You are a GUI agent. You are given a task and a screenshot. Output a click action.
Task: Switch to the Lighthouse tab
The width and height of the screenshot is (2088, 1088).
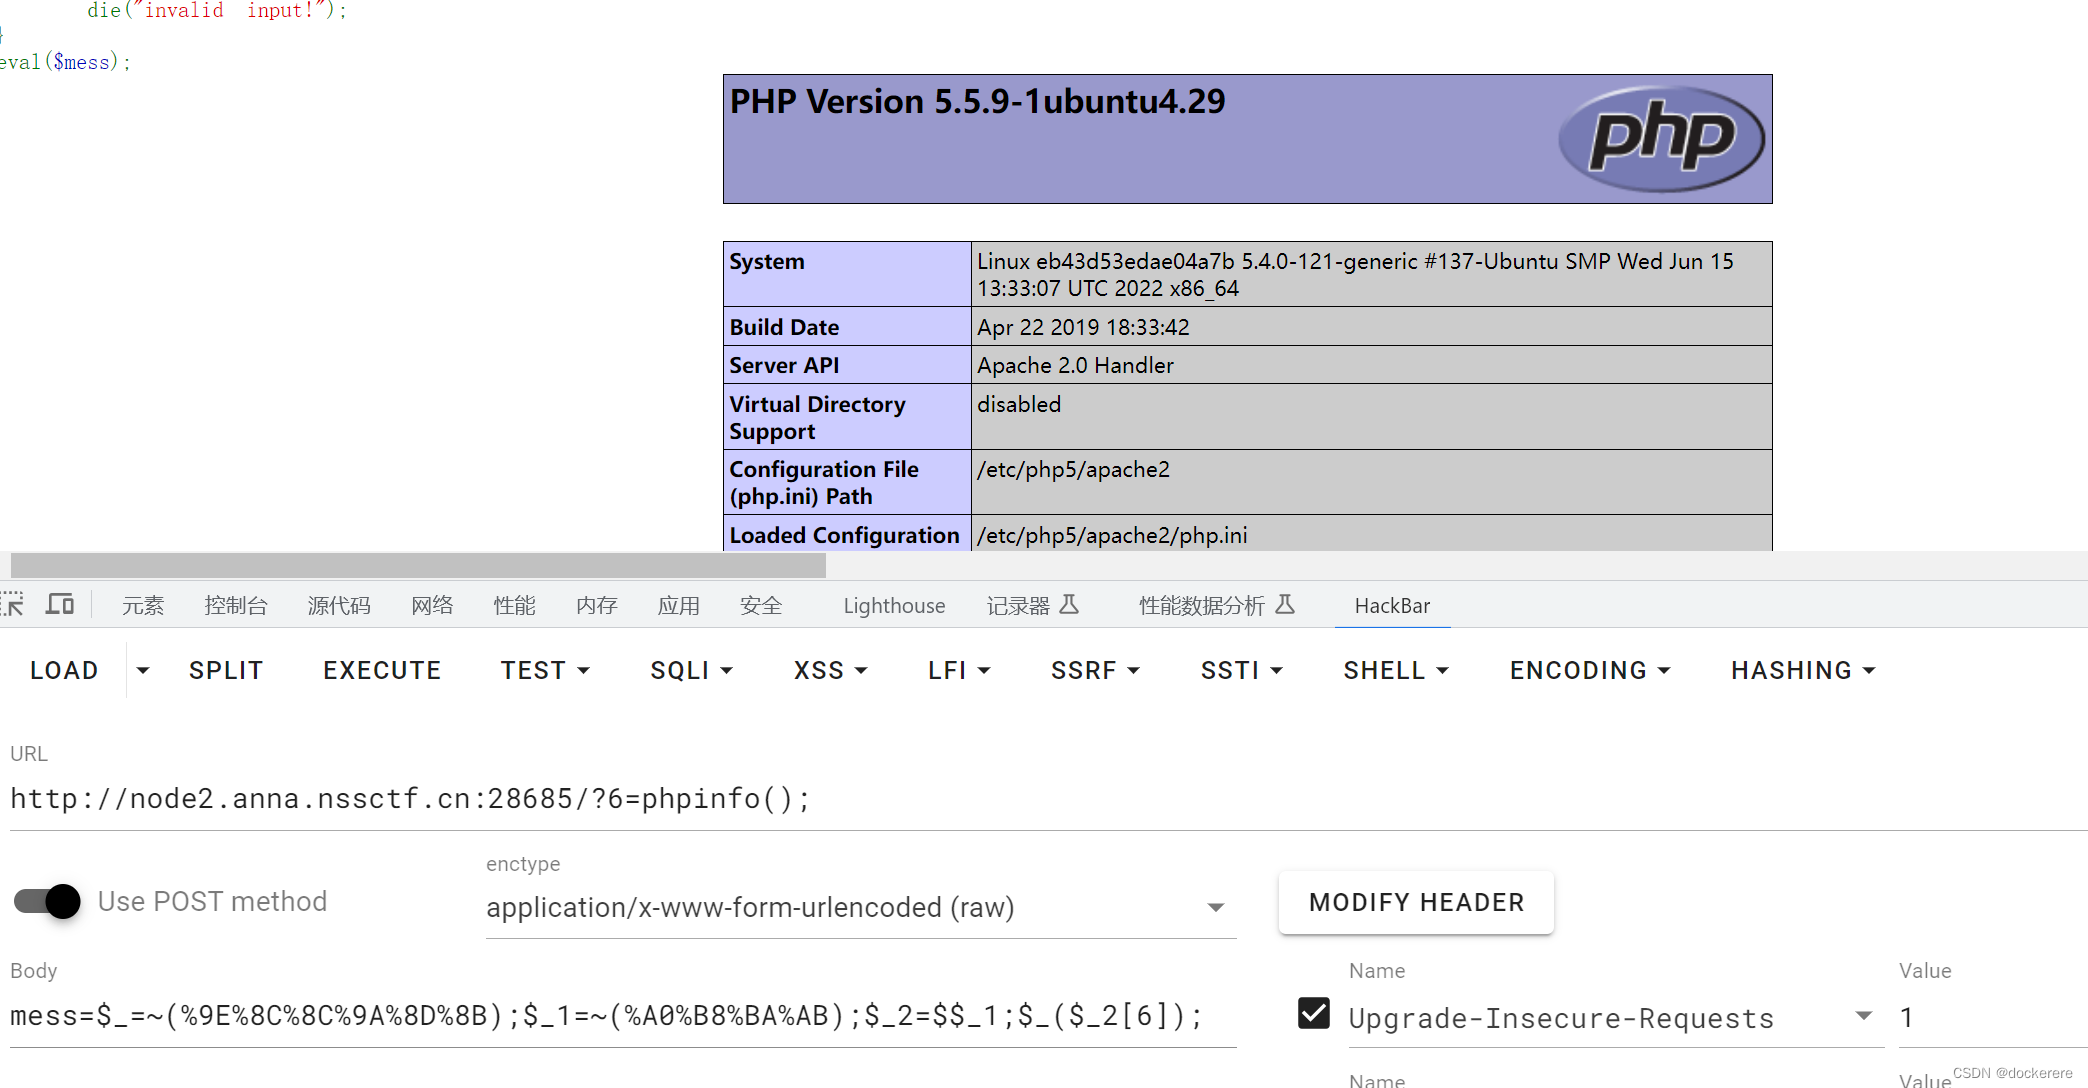coord(894,605)
